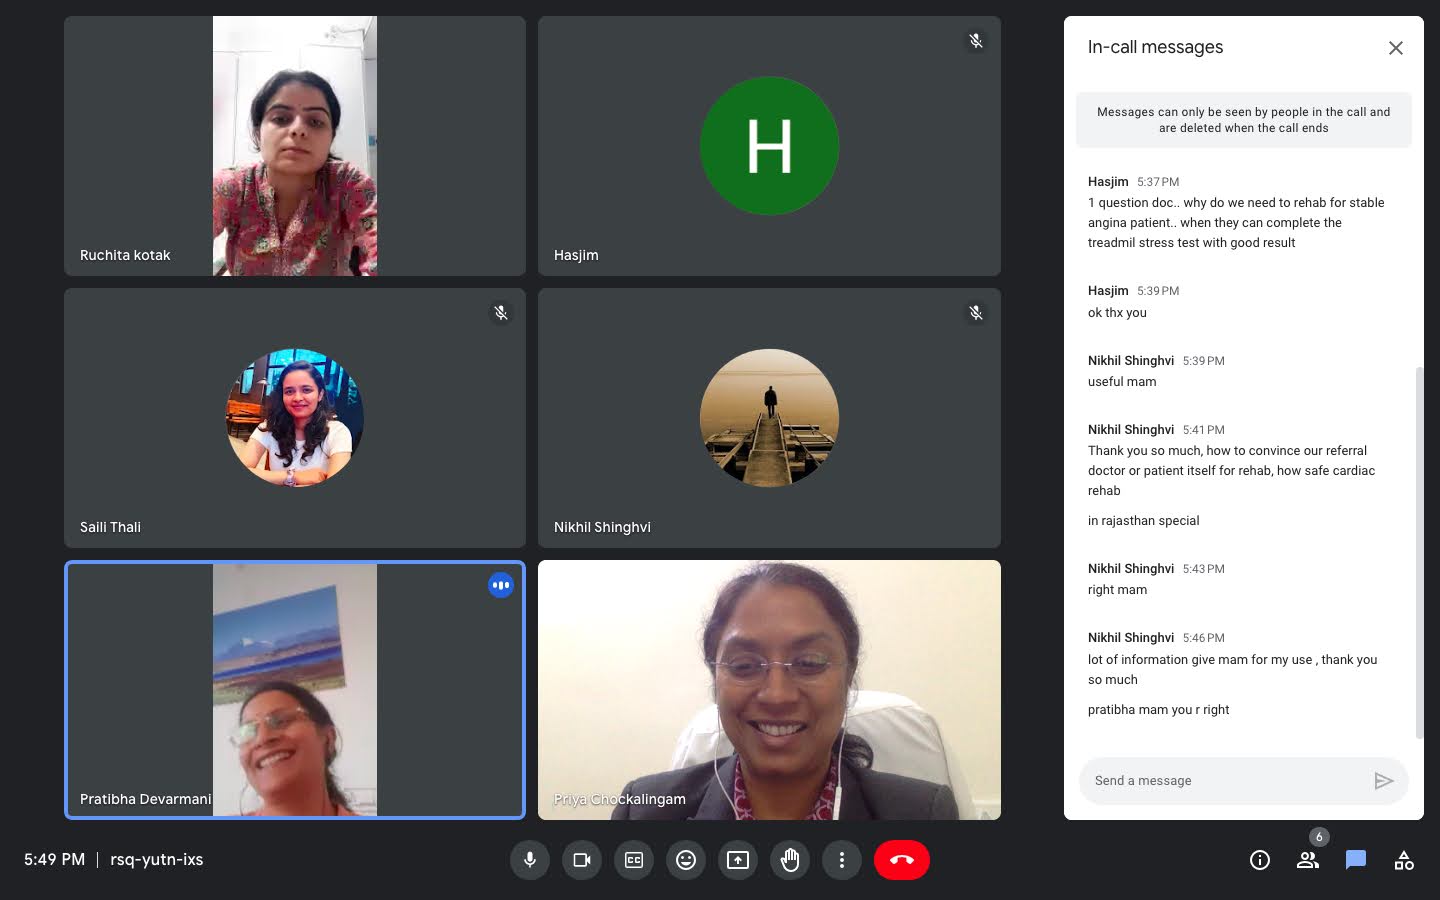This screenshot has width=1440, height=900.
Task: Click the cardiac rehab referral question message
Action: (1232, 471)
